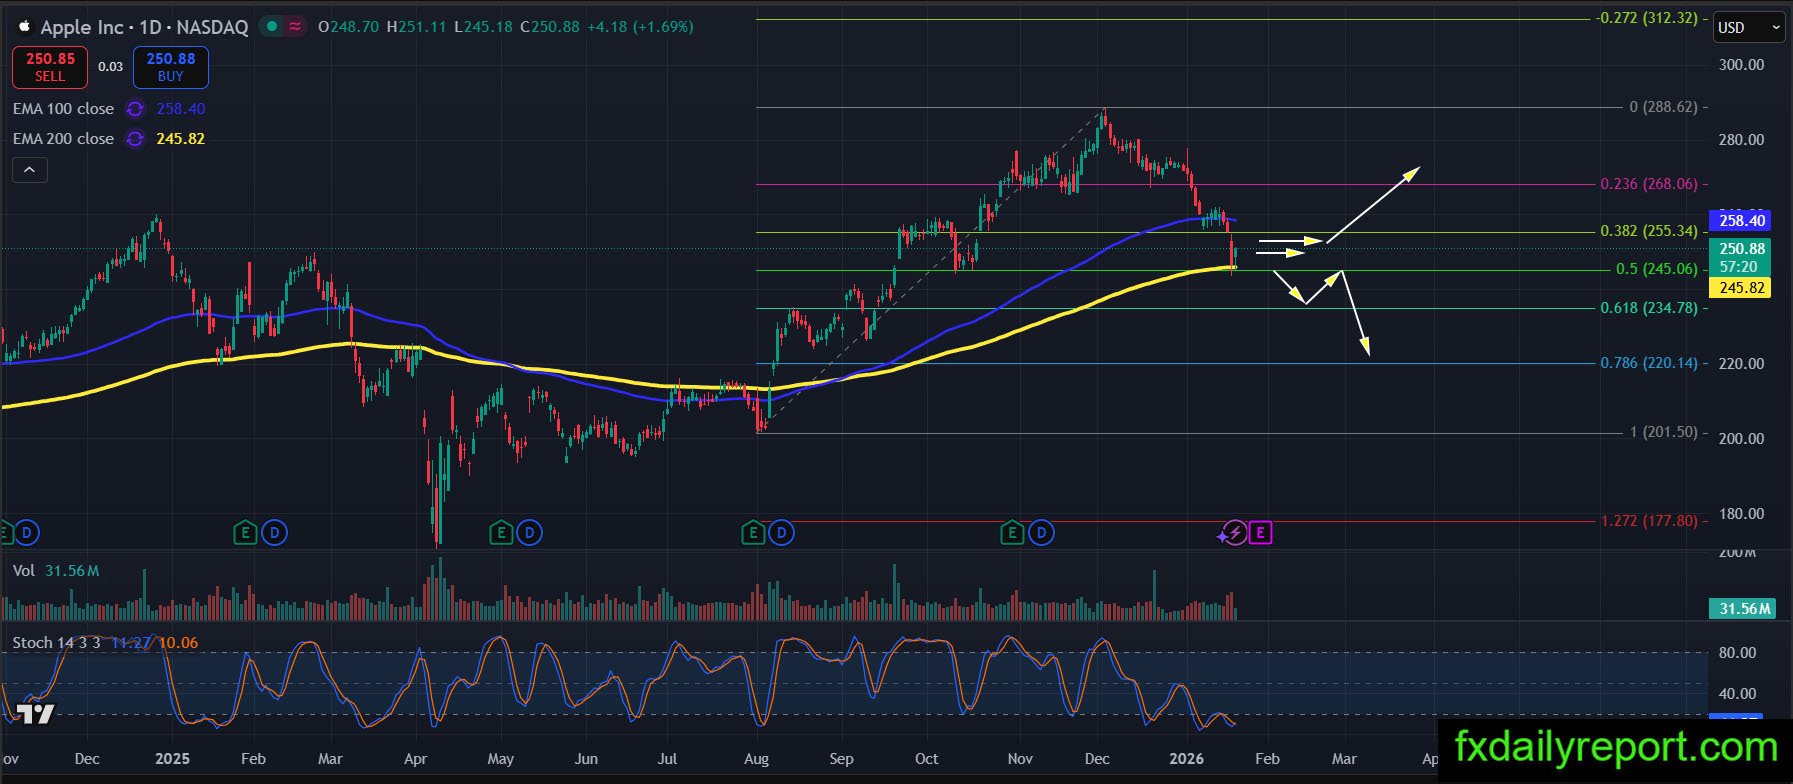This screenshot has width=1793, height=784.
Task: Click the red 250.85 SELL button
Action: [x=50, y=67]
